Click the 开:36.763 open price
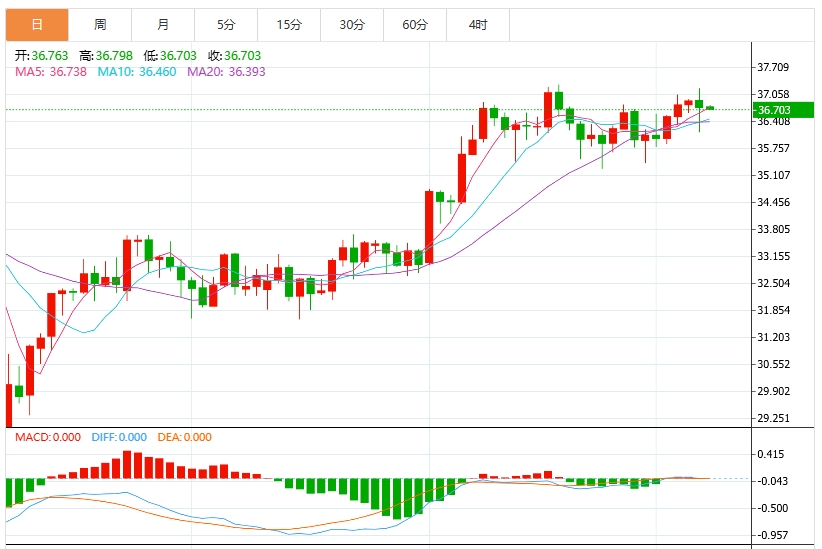 41,56
